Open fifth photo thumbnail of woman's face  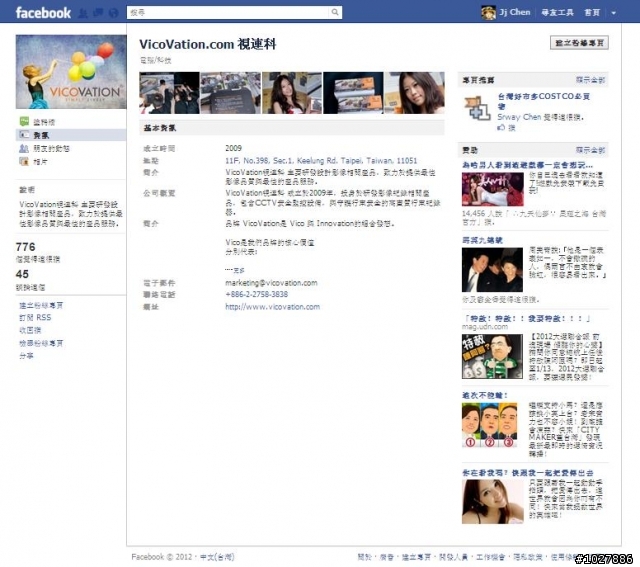point(414,93)
